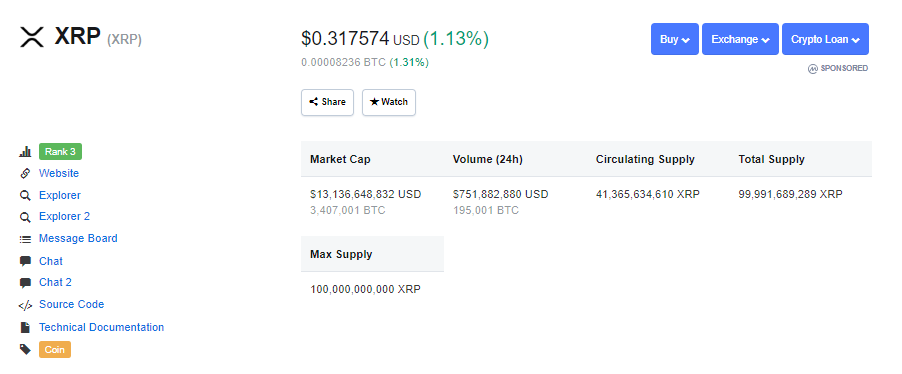The image size is (902, 374).
Task: Click the orange Coin tag
Action: click(x=55, y=349)
